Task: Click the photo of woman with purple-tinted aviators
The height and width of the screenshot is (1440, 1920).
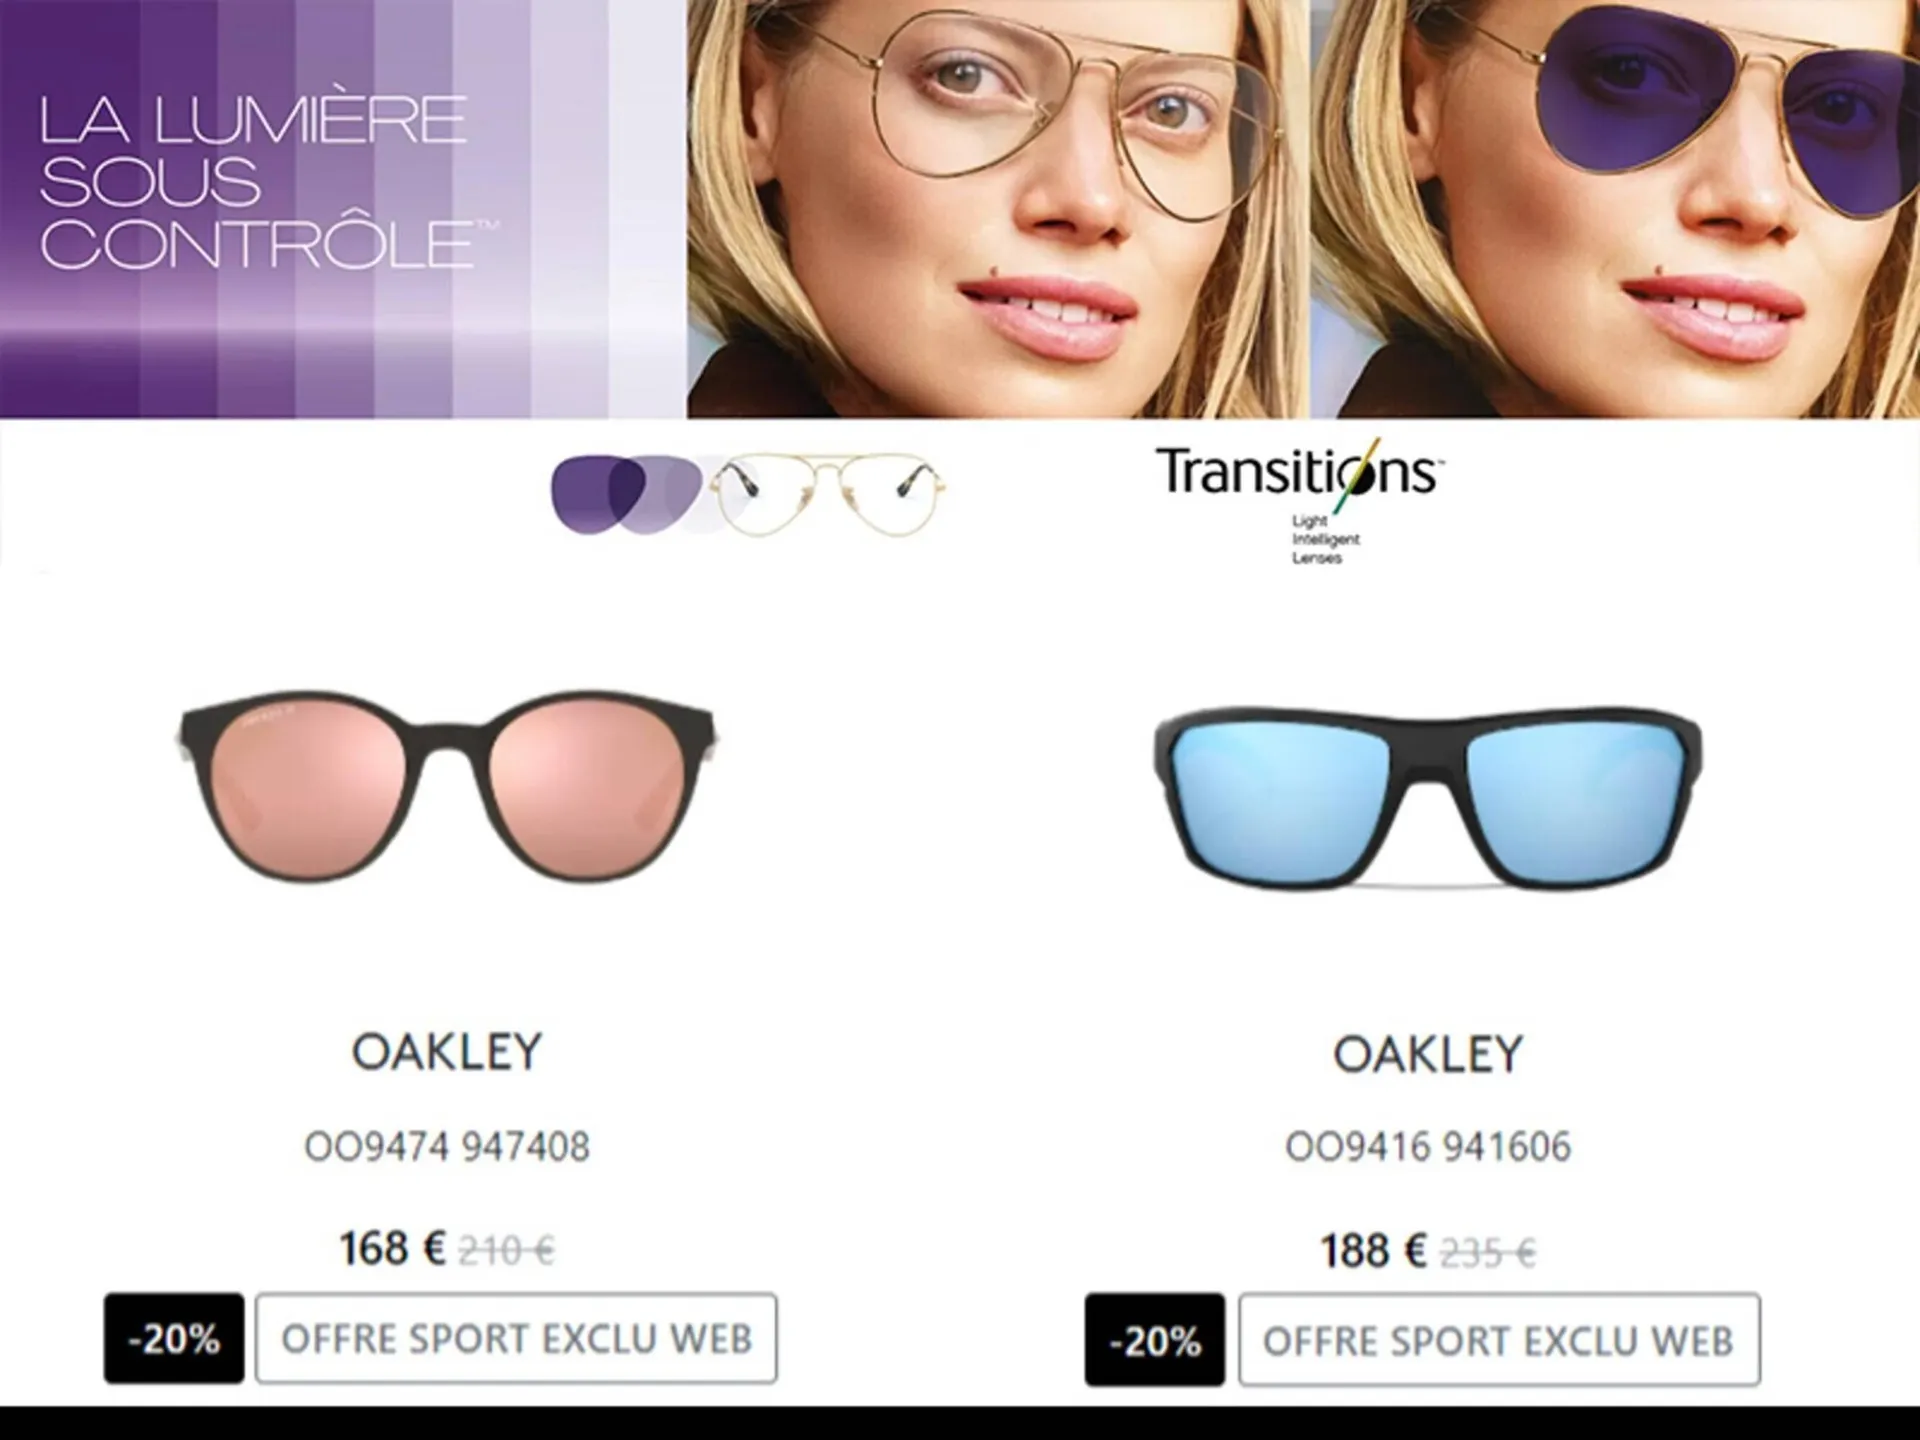Action: tap(1616, 209)
